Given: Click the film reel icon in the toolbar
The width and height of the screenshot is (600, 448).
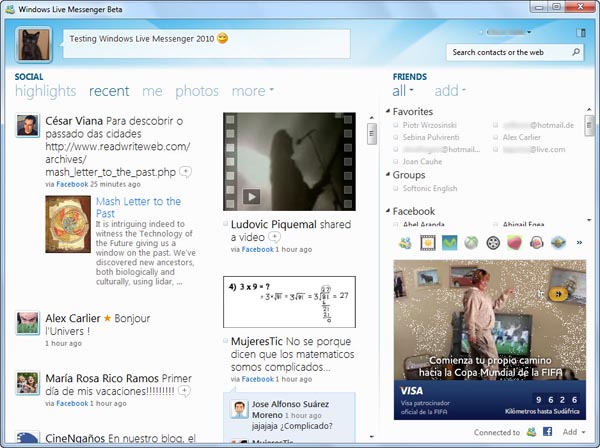Looking at the screenshot, I should click(493, 243).
